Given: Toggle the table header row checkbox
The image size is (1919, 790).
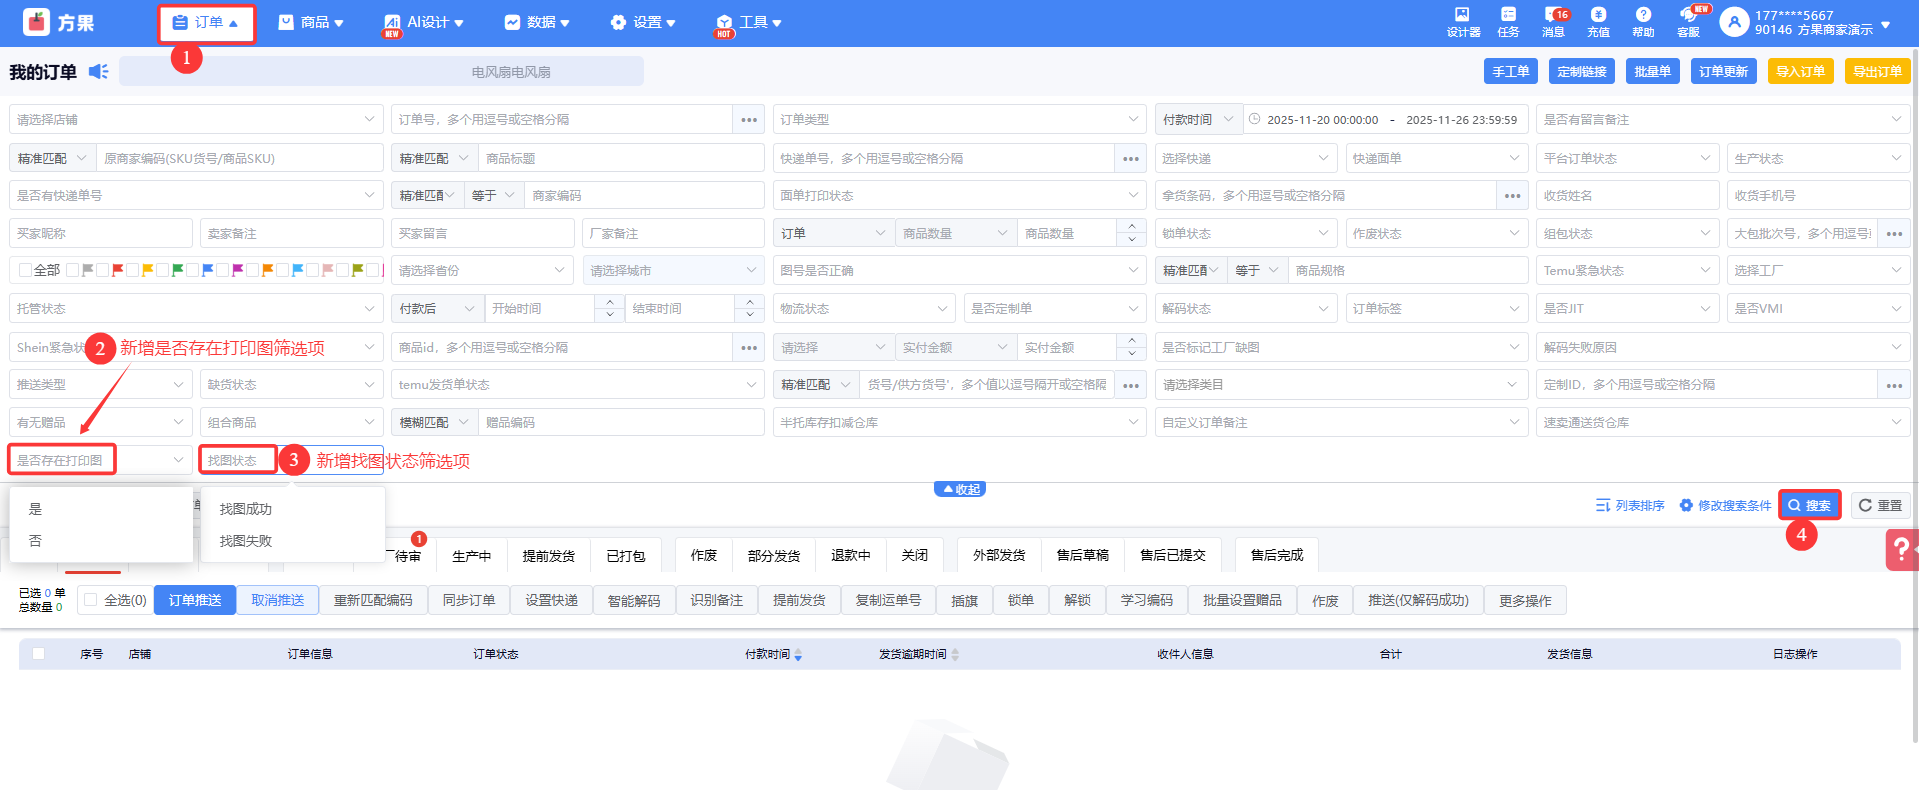Looking at the screenshot, I should [39, 654].
